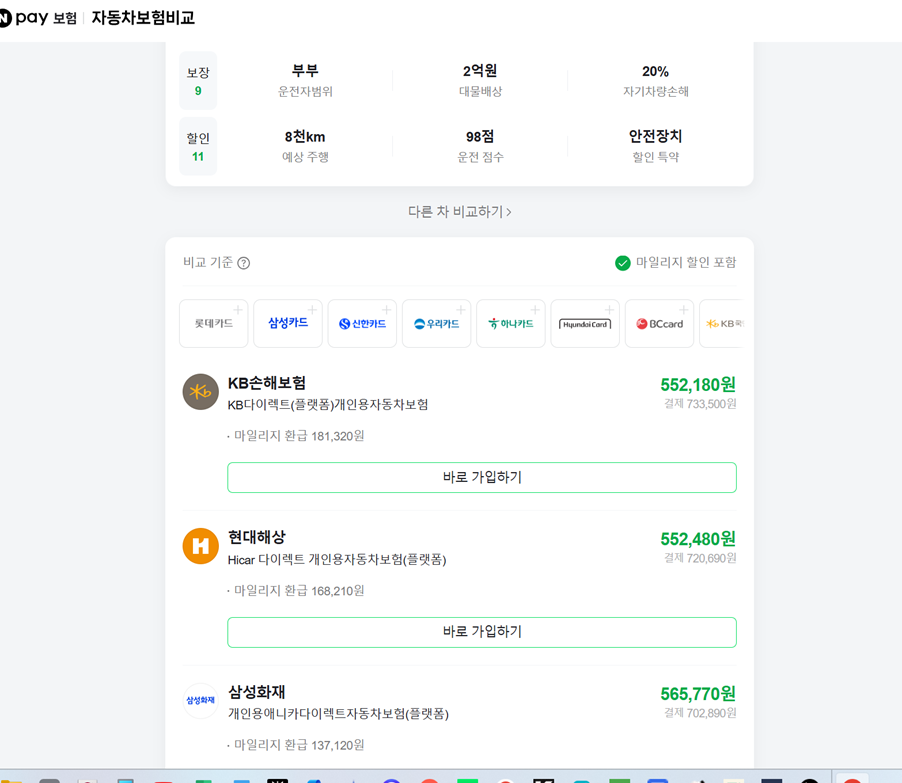Open the 할인 11 discount tile

click(x=198, y=147)
